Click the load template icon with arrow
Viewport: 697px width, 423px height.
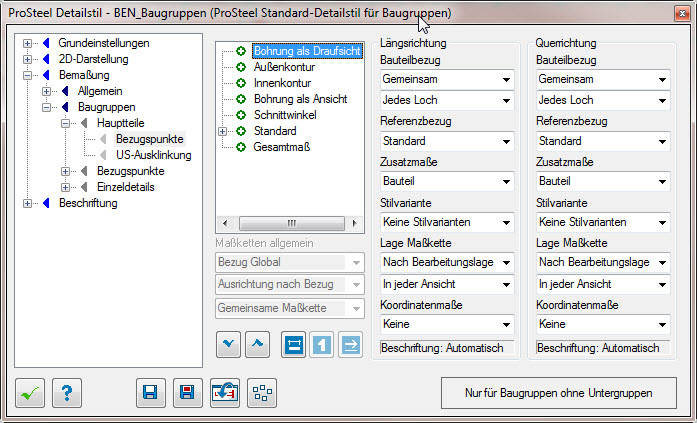tap(224, 393)
